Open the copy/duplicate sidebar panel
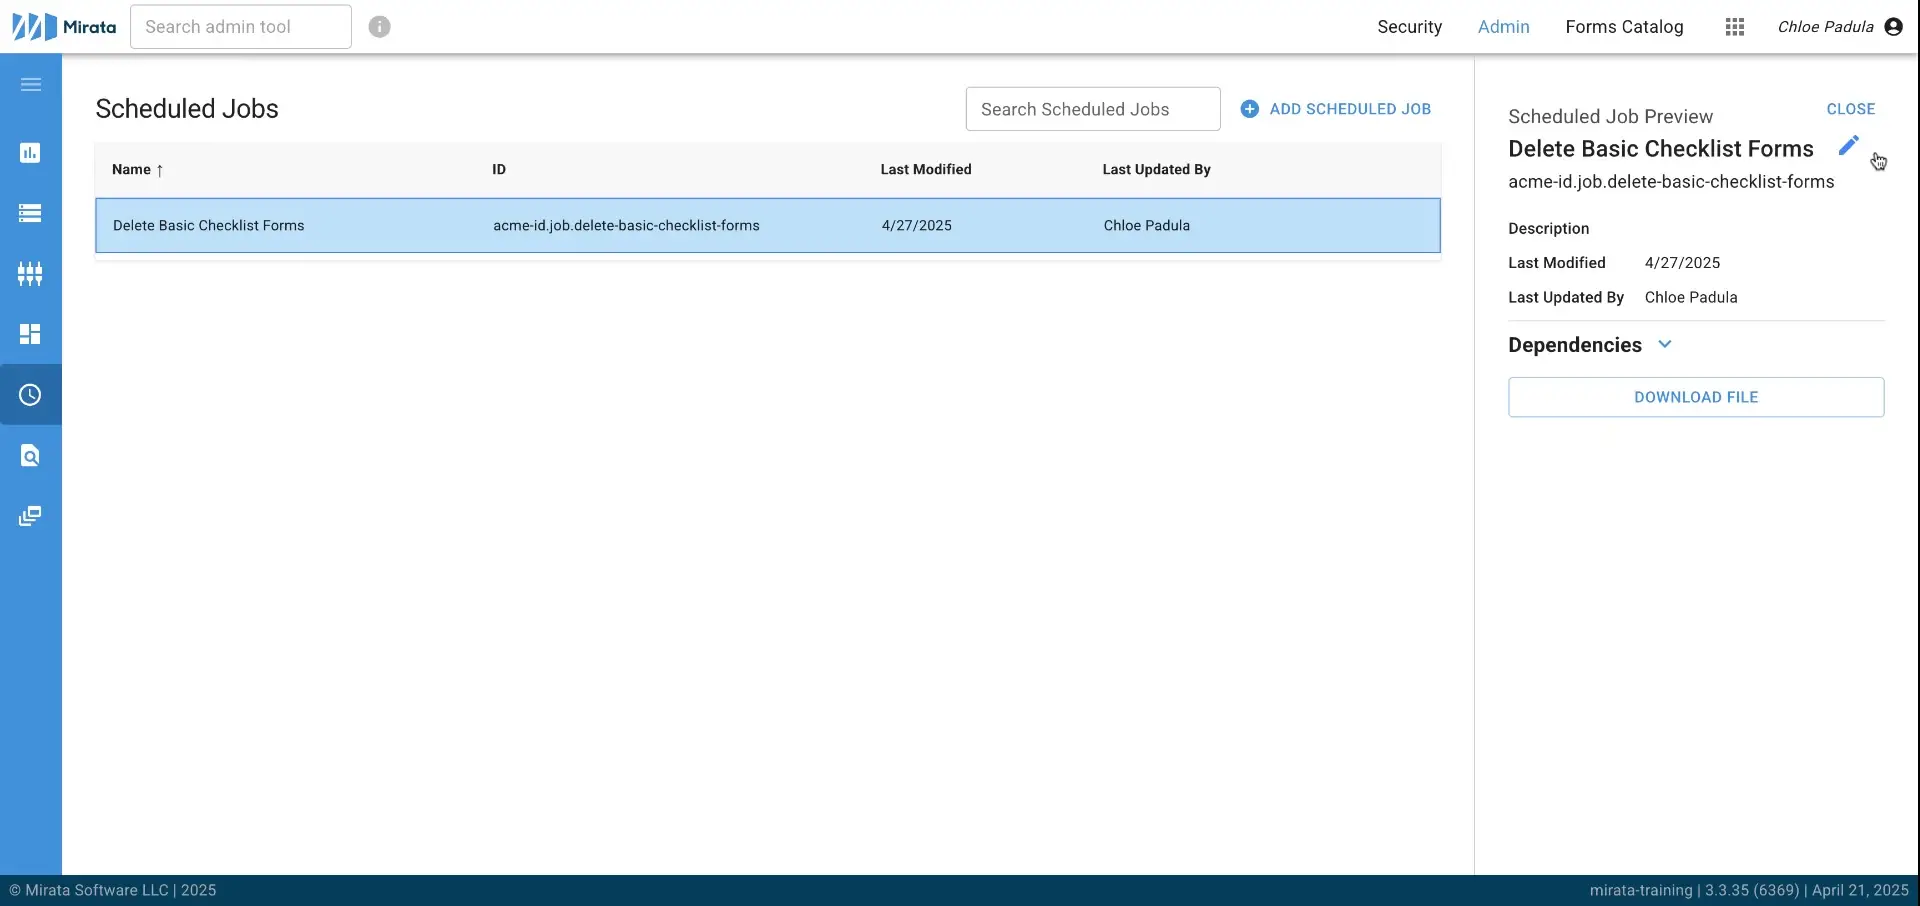 30,516
